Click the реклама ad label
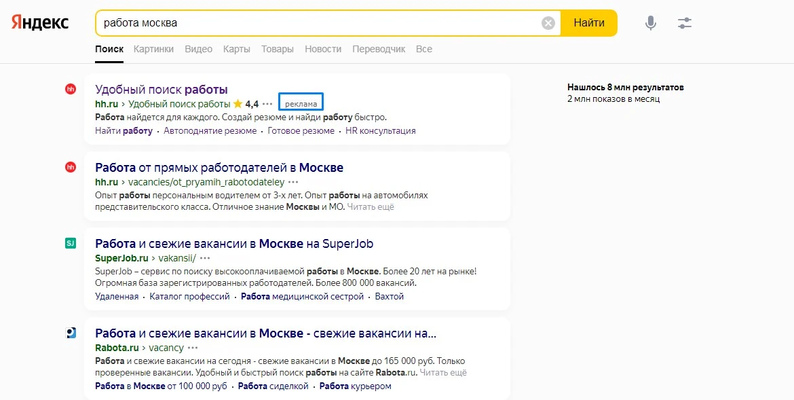The width and height of the screenshot is (794, 400). click(x=301, y=104)
